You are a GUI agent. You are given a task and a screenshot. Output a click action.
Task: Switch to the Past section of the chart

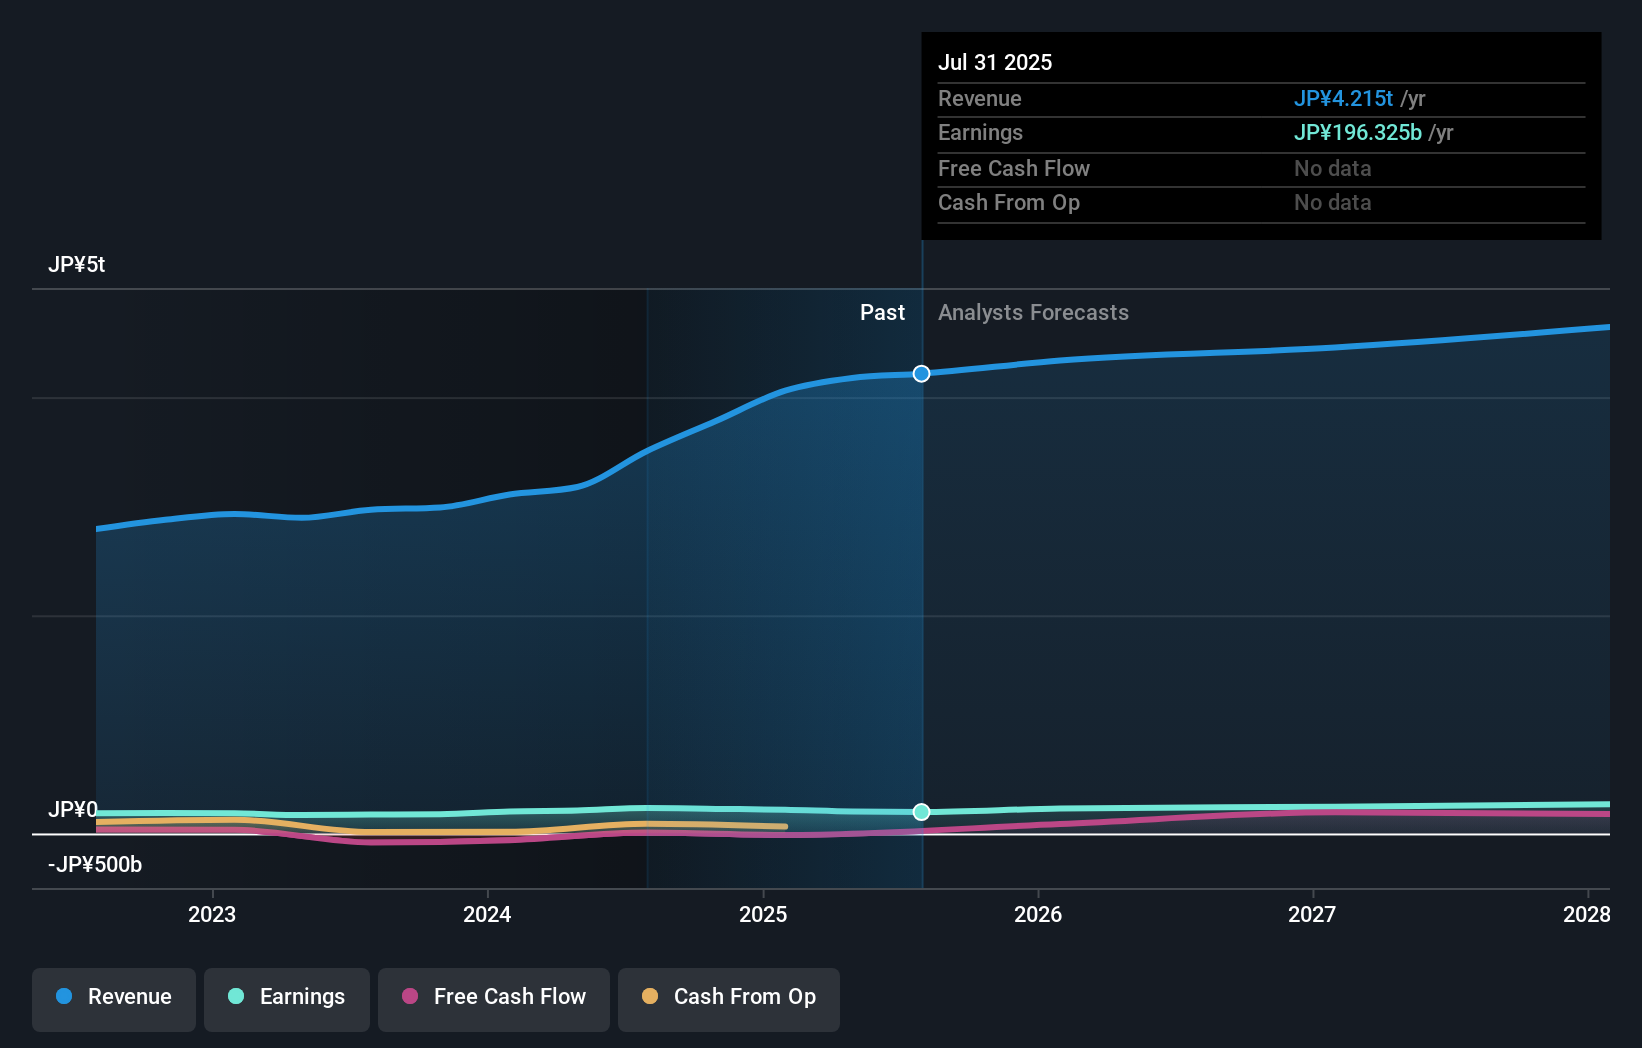882,312
